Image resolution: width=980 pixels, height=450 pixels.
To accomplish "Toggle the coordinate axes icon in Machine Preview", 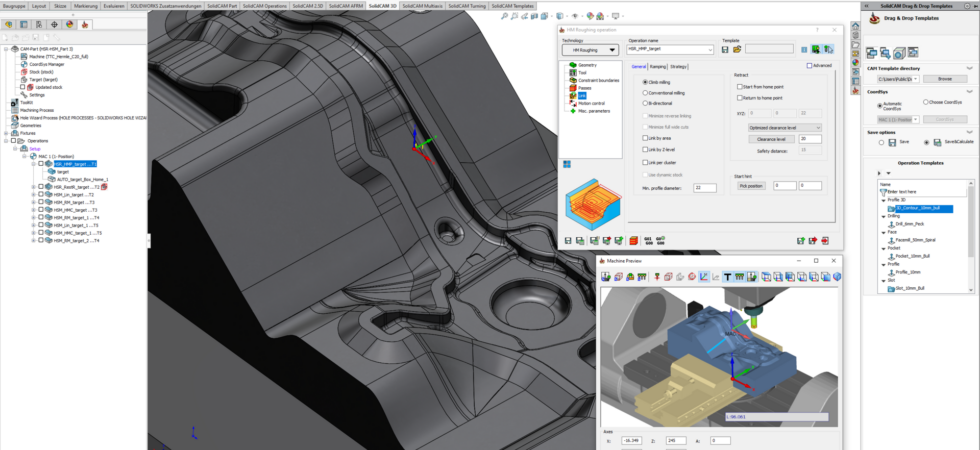I will (704, 277).
